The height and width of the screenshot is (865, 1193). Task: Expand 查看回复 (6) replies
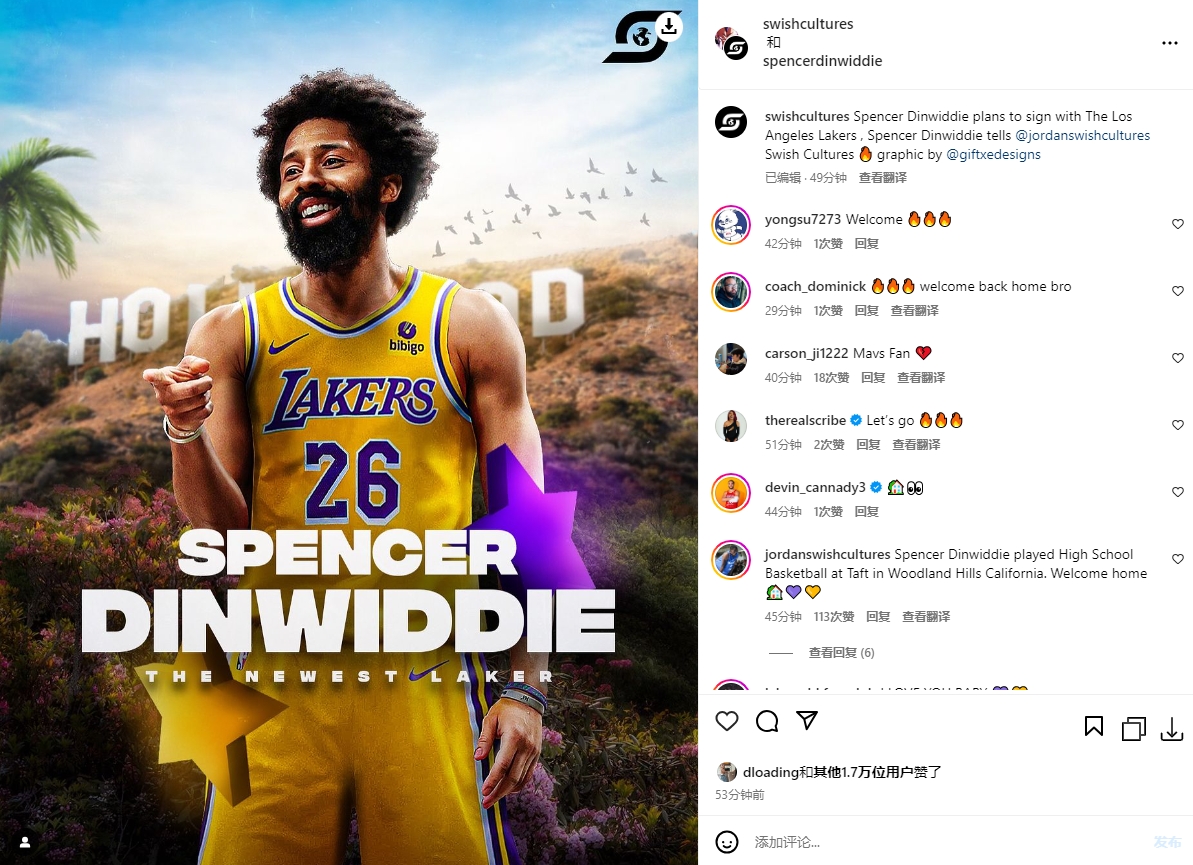[841, 652]
